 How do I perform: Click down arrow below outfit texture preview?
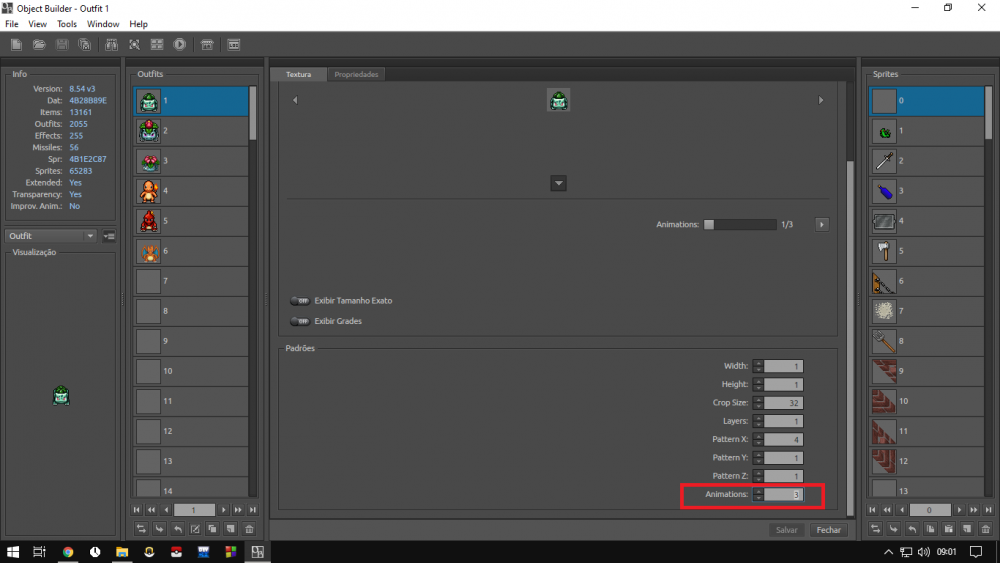(x=559, y=184)
